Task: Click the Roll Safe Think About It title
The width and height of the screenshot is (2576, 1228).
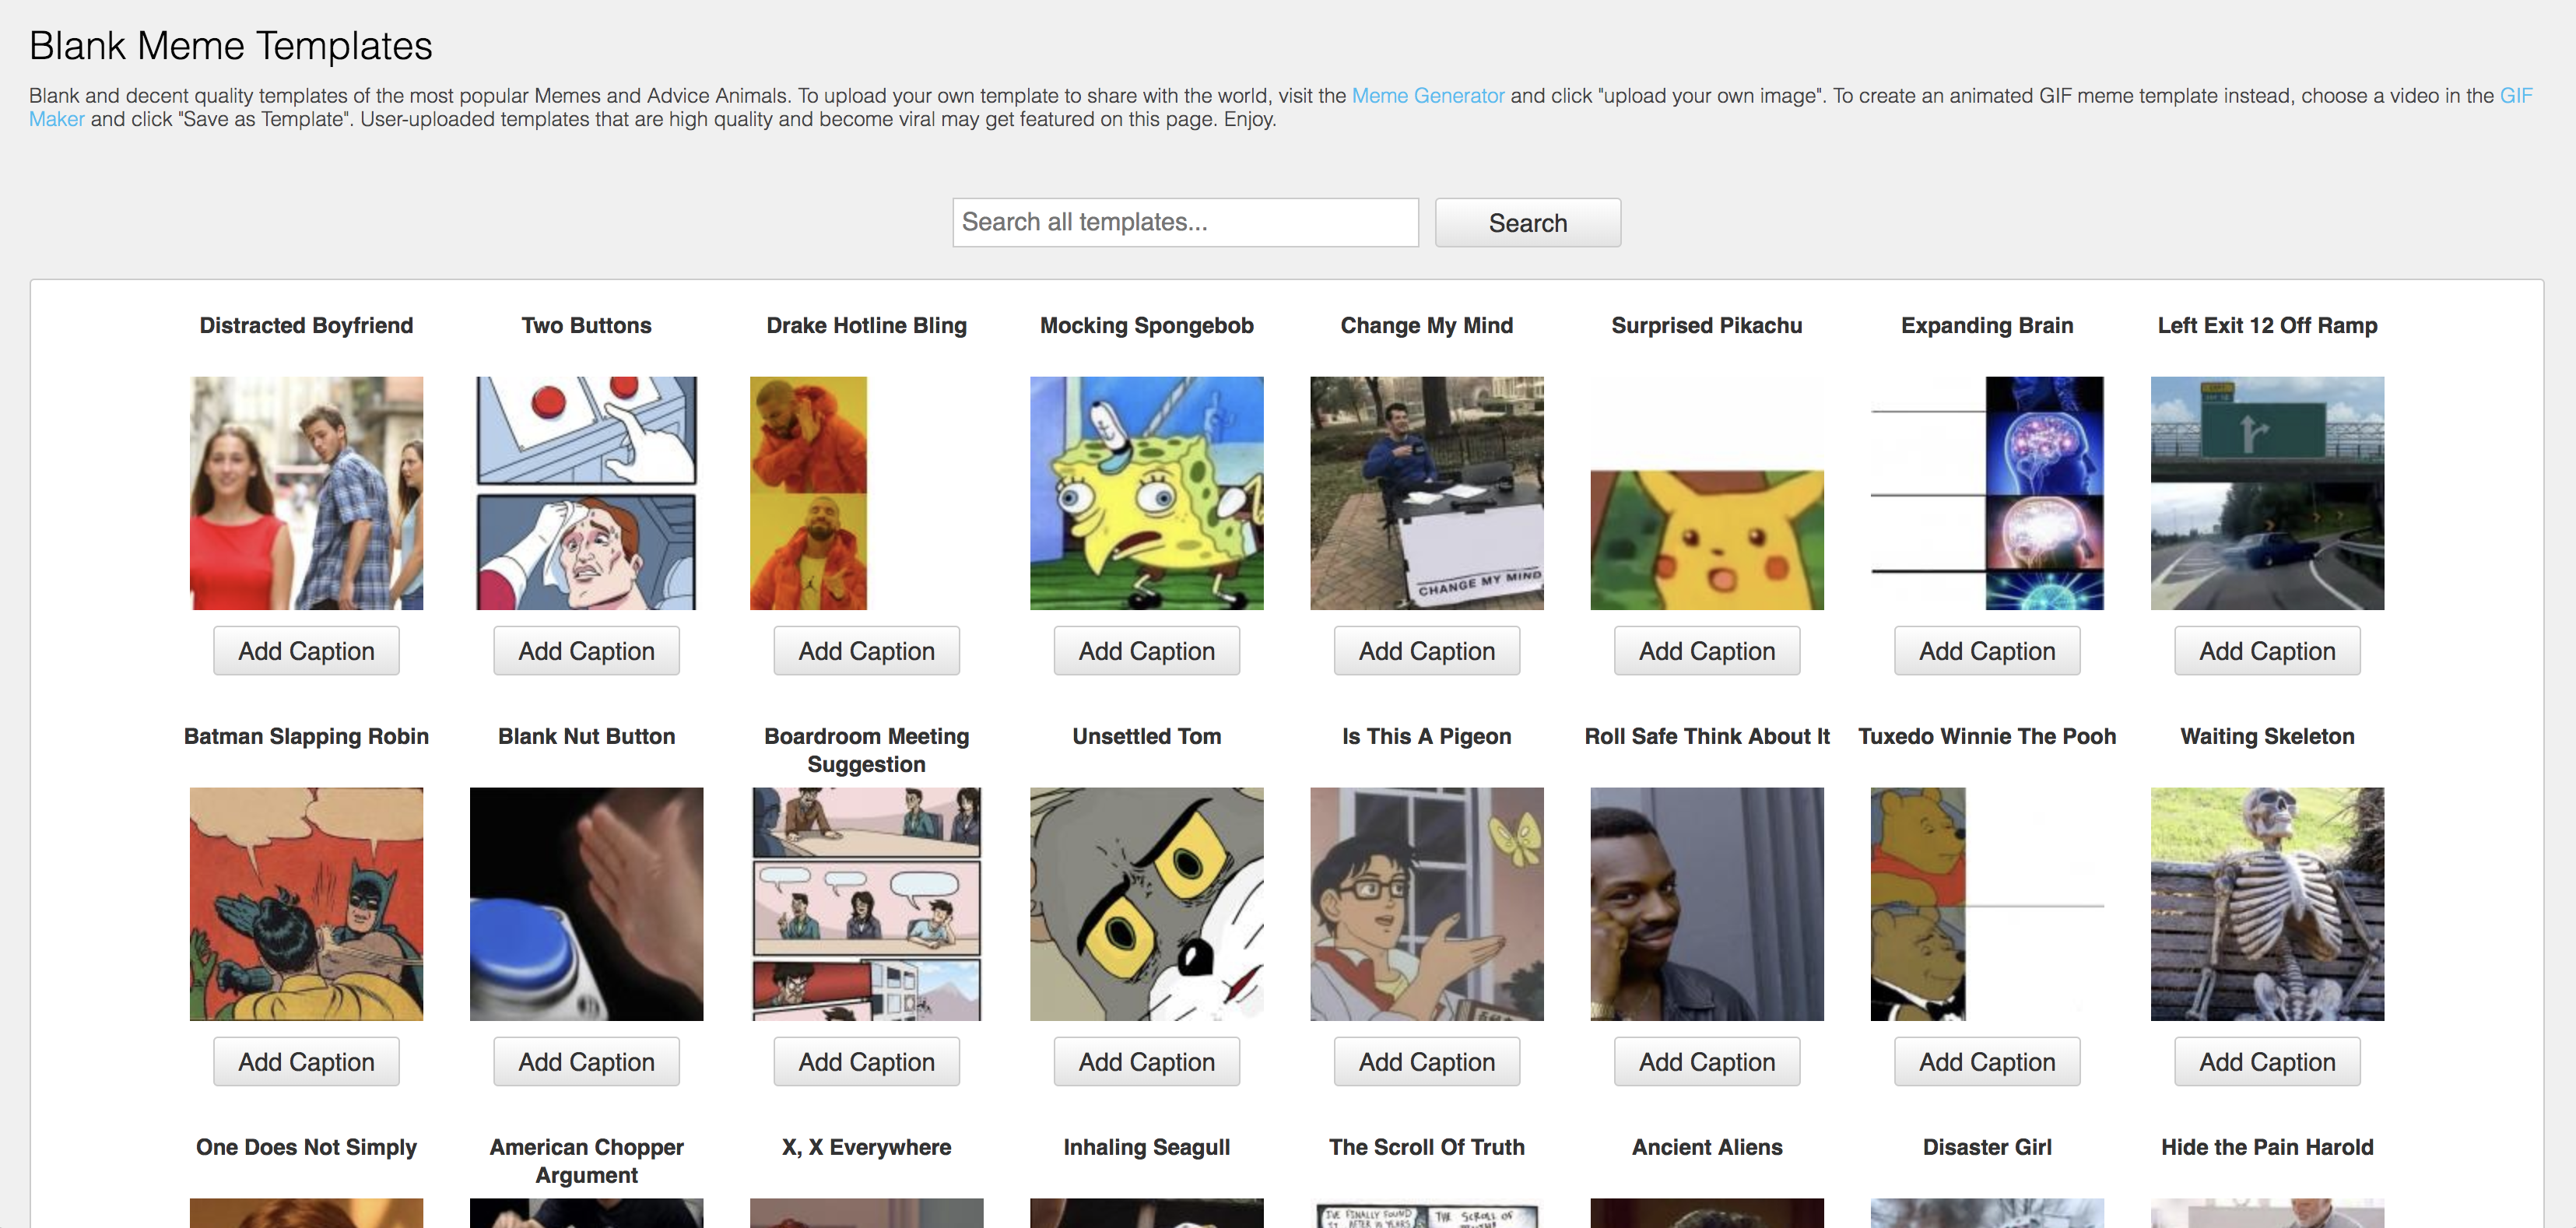Action: click(x=1706, y=736)
